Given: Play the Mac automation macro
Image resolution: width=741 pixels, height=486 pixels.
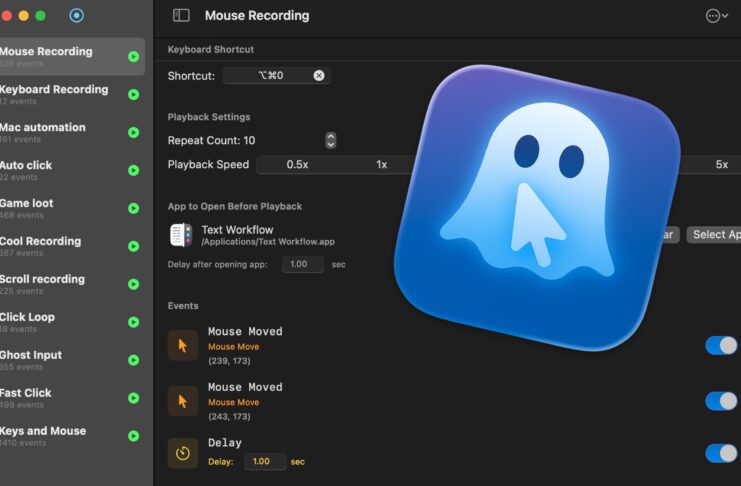Looking at the screenshot, I should pyautogui.click(x=134, y=132).
